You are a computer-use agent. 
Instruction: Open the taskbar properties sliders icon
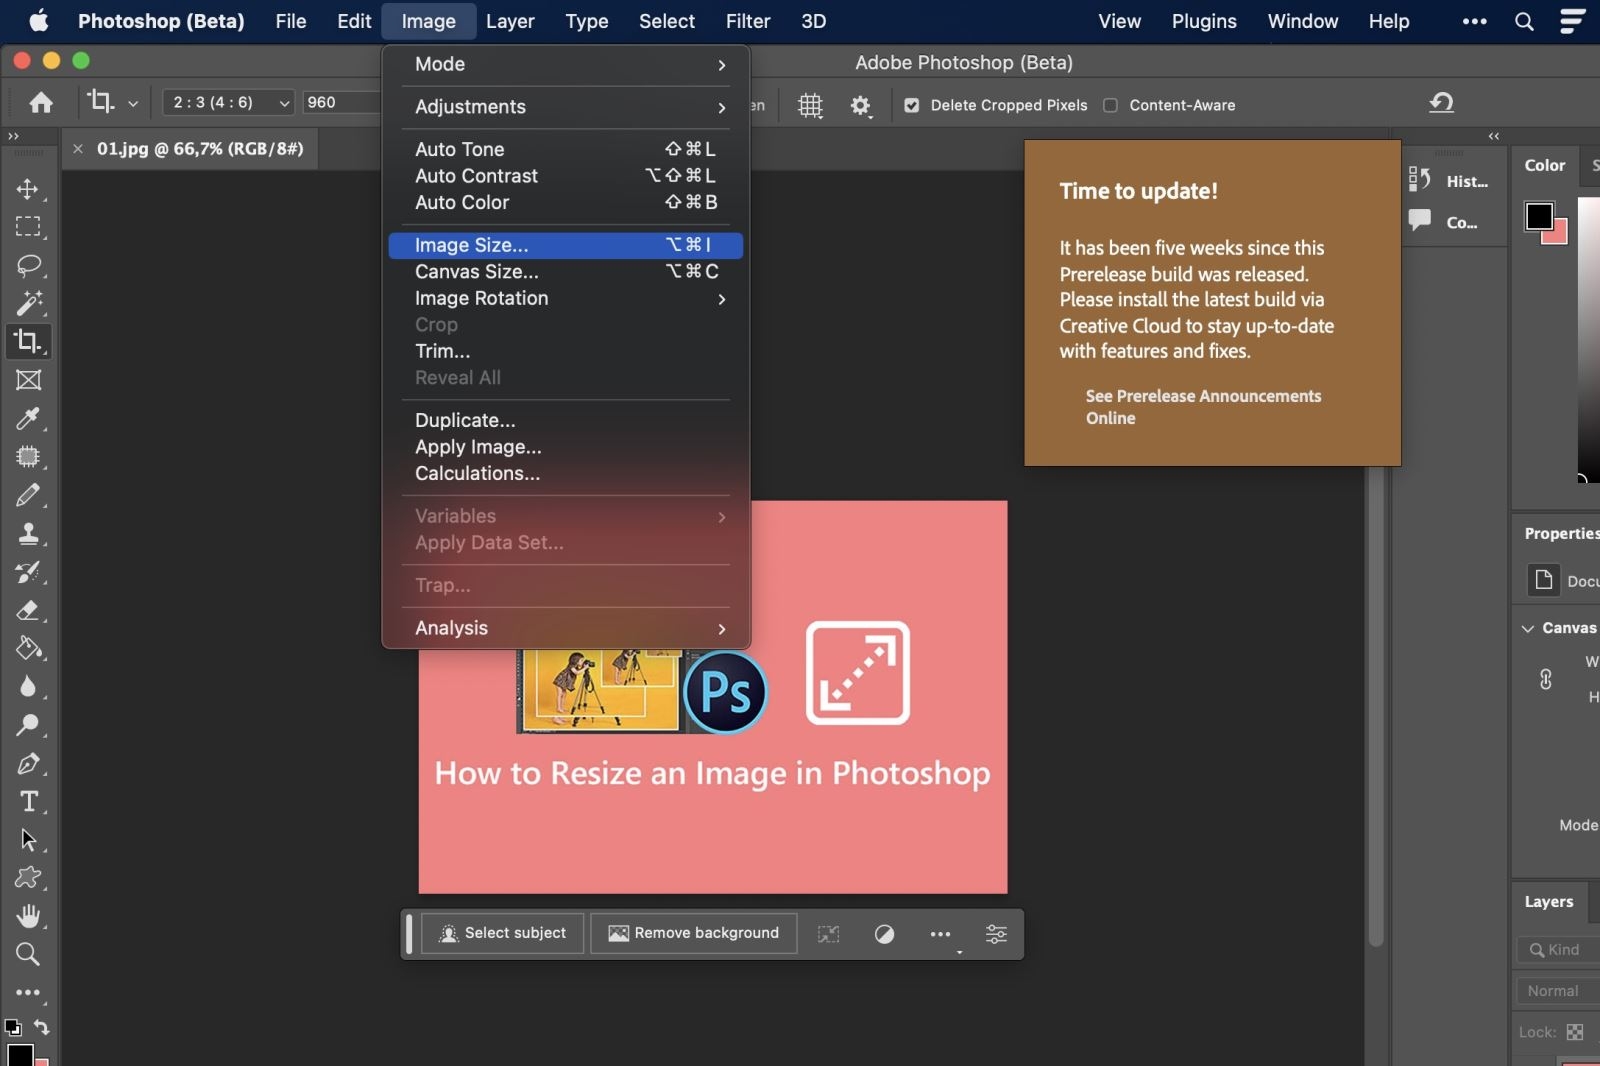tap(996, 934)
